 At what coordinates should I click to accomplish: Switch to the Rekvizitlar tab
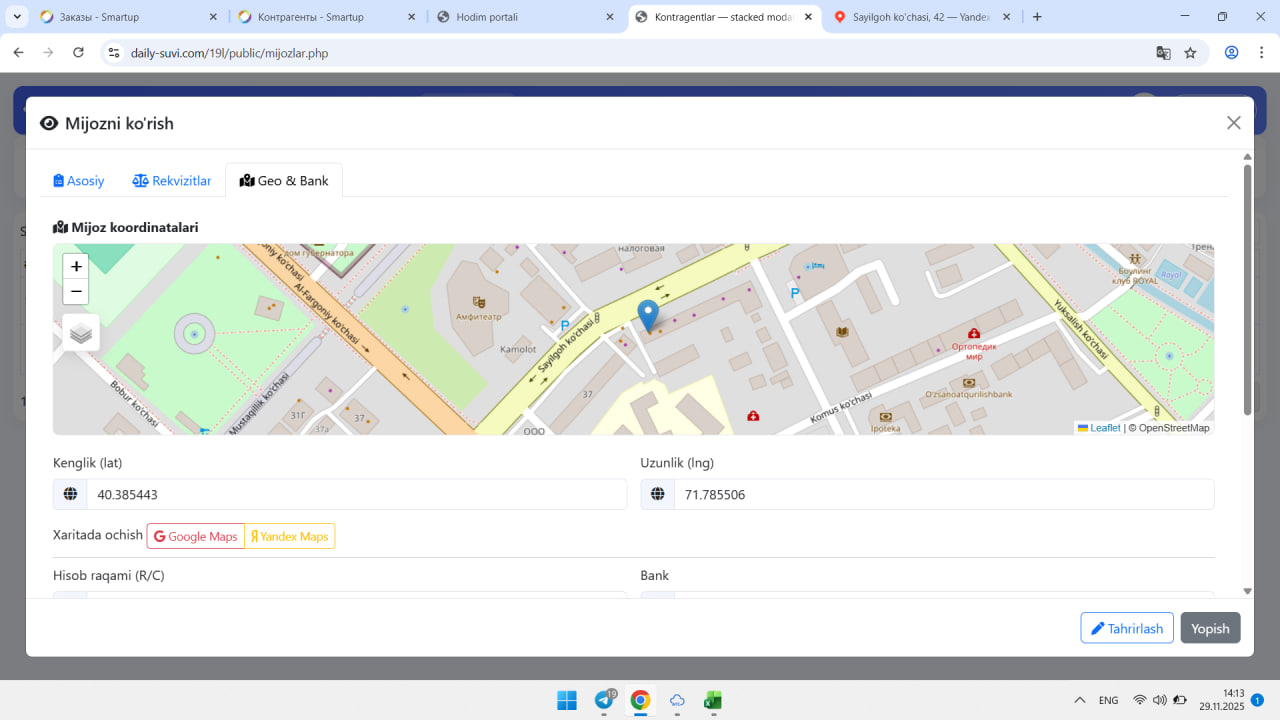pyautogui.click(x=172, y=181)
